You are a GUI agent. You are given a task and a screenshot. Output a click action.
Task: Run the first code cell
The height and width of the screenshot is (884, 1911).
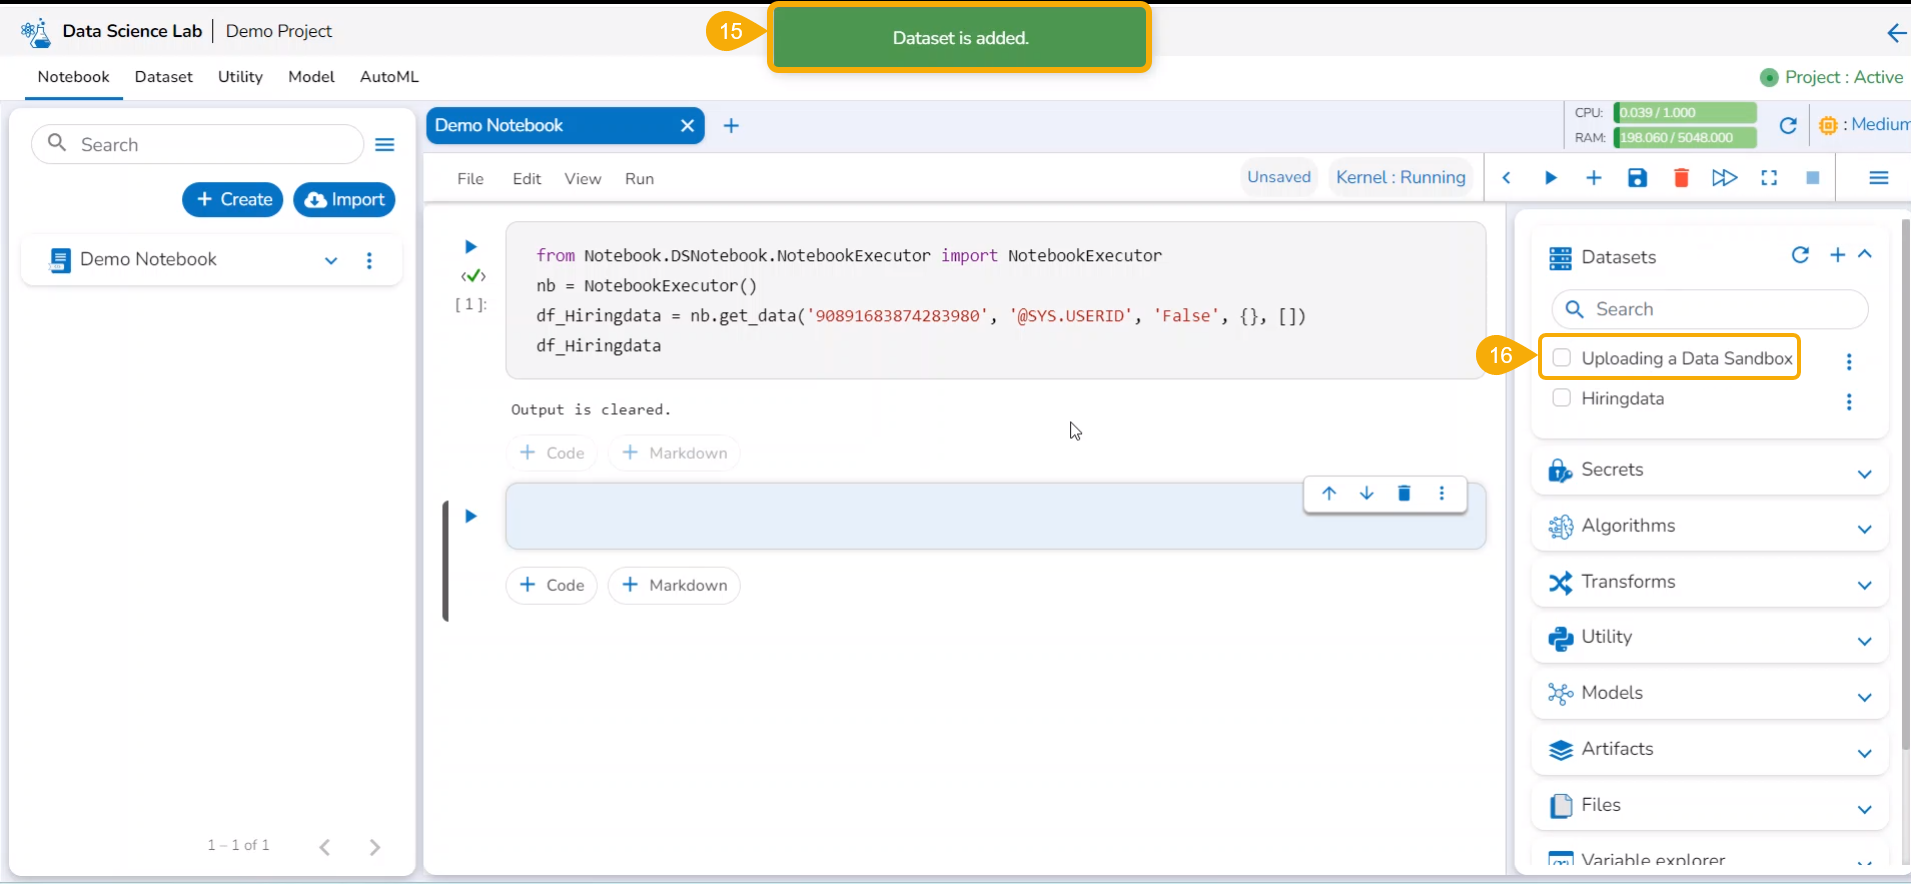tap(470, 247)
